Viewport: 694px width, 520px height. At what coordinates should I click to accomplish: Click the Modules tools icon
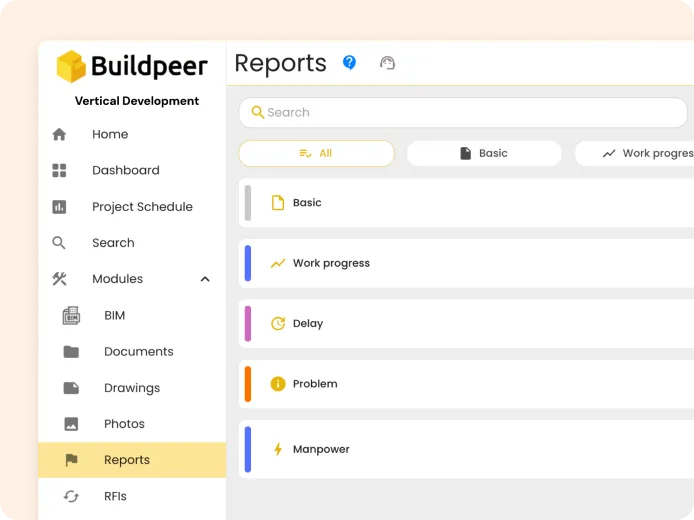tap(59, 279)
